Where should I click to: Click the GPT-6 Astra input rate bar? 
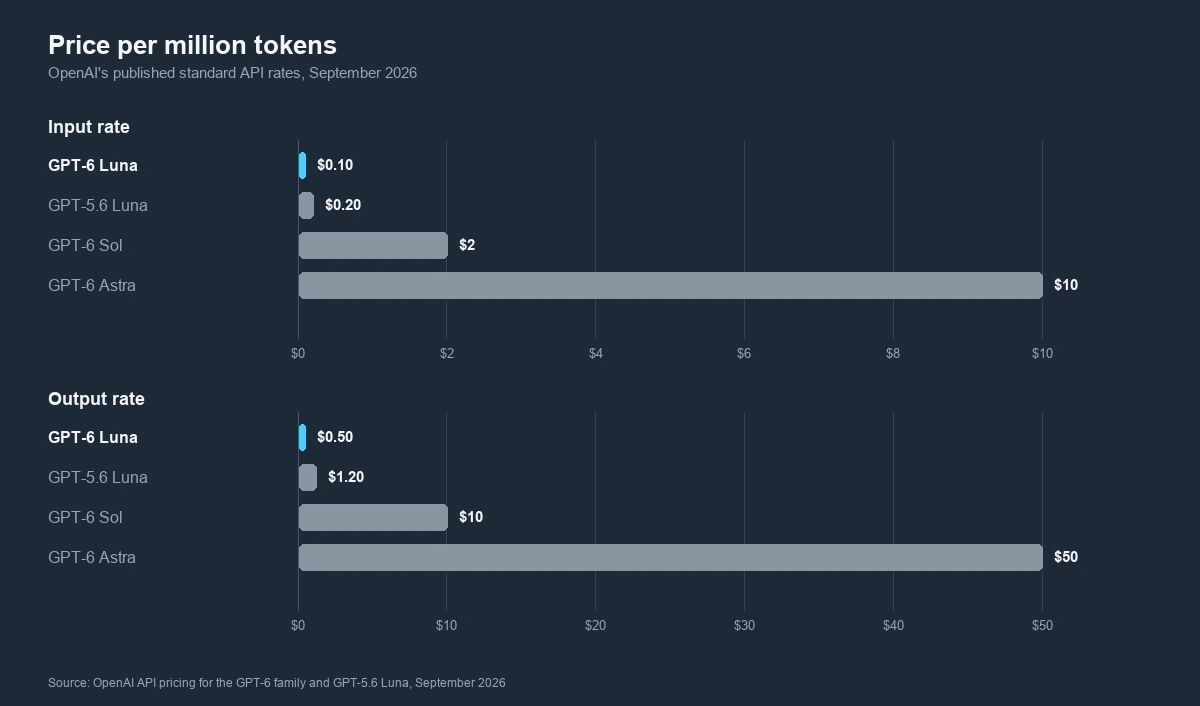click(x=670, y=285)
